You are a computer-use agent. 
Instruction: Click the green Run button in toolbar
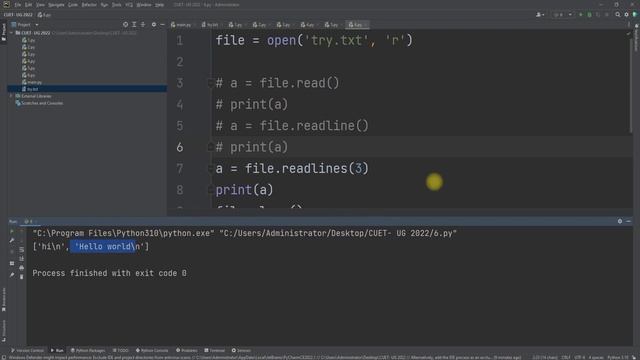point(581,15)
